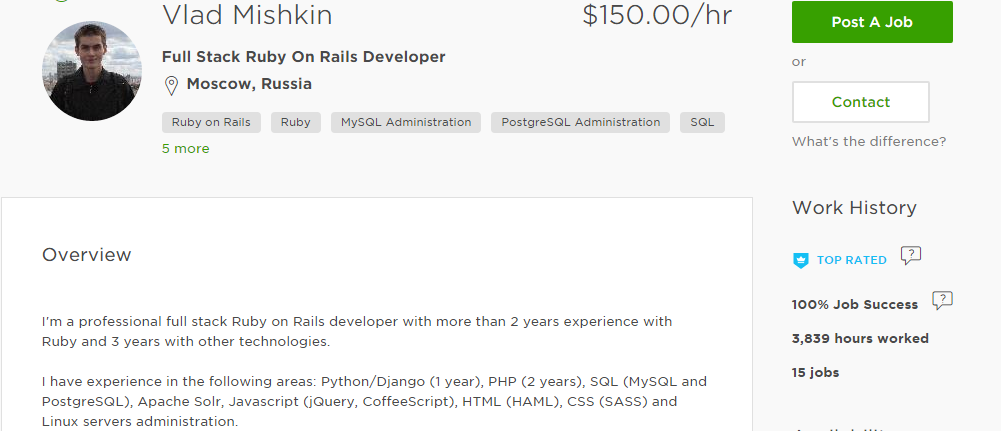Select the PostgreSQL Administration skill tag

click(x=580, y=123)
